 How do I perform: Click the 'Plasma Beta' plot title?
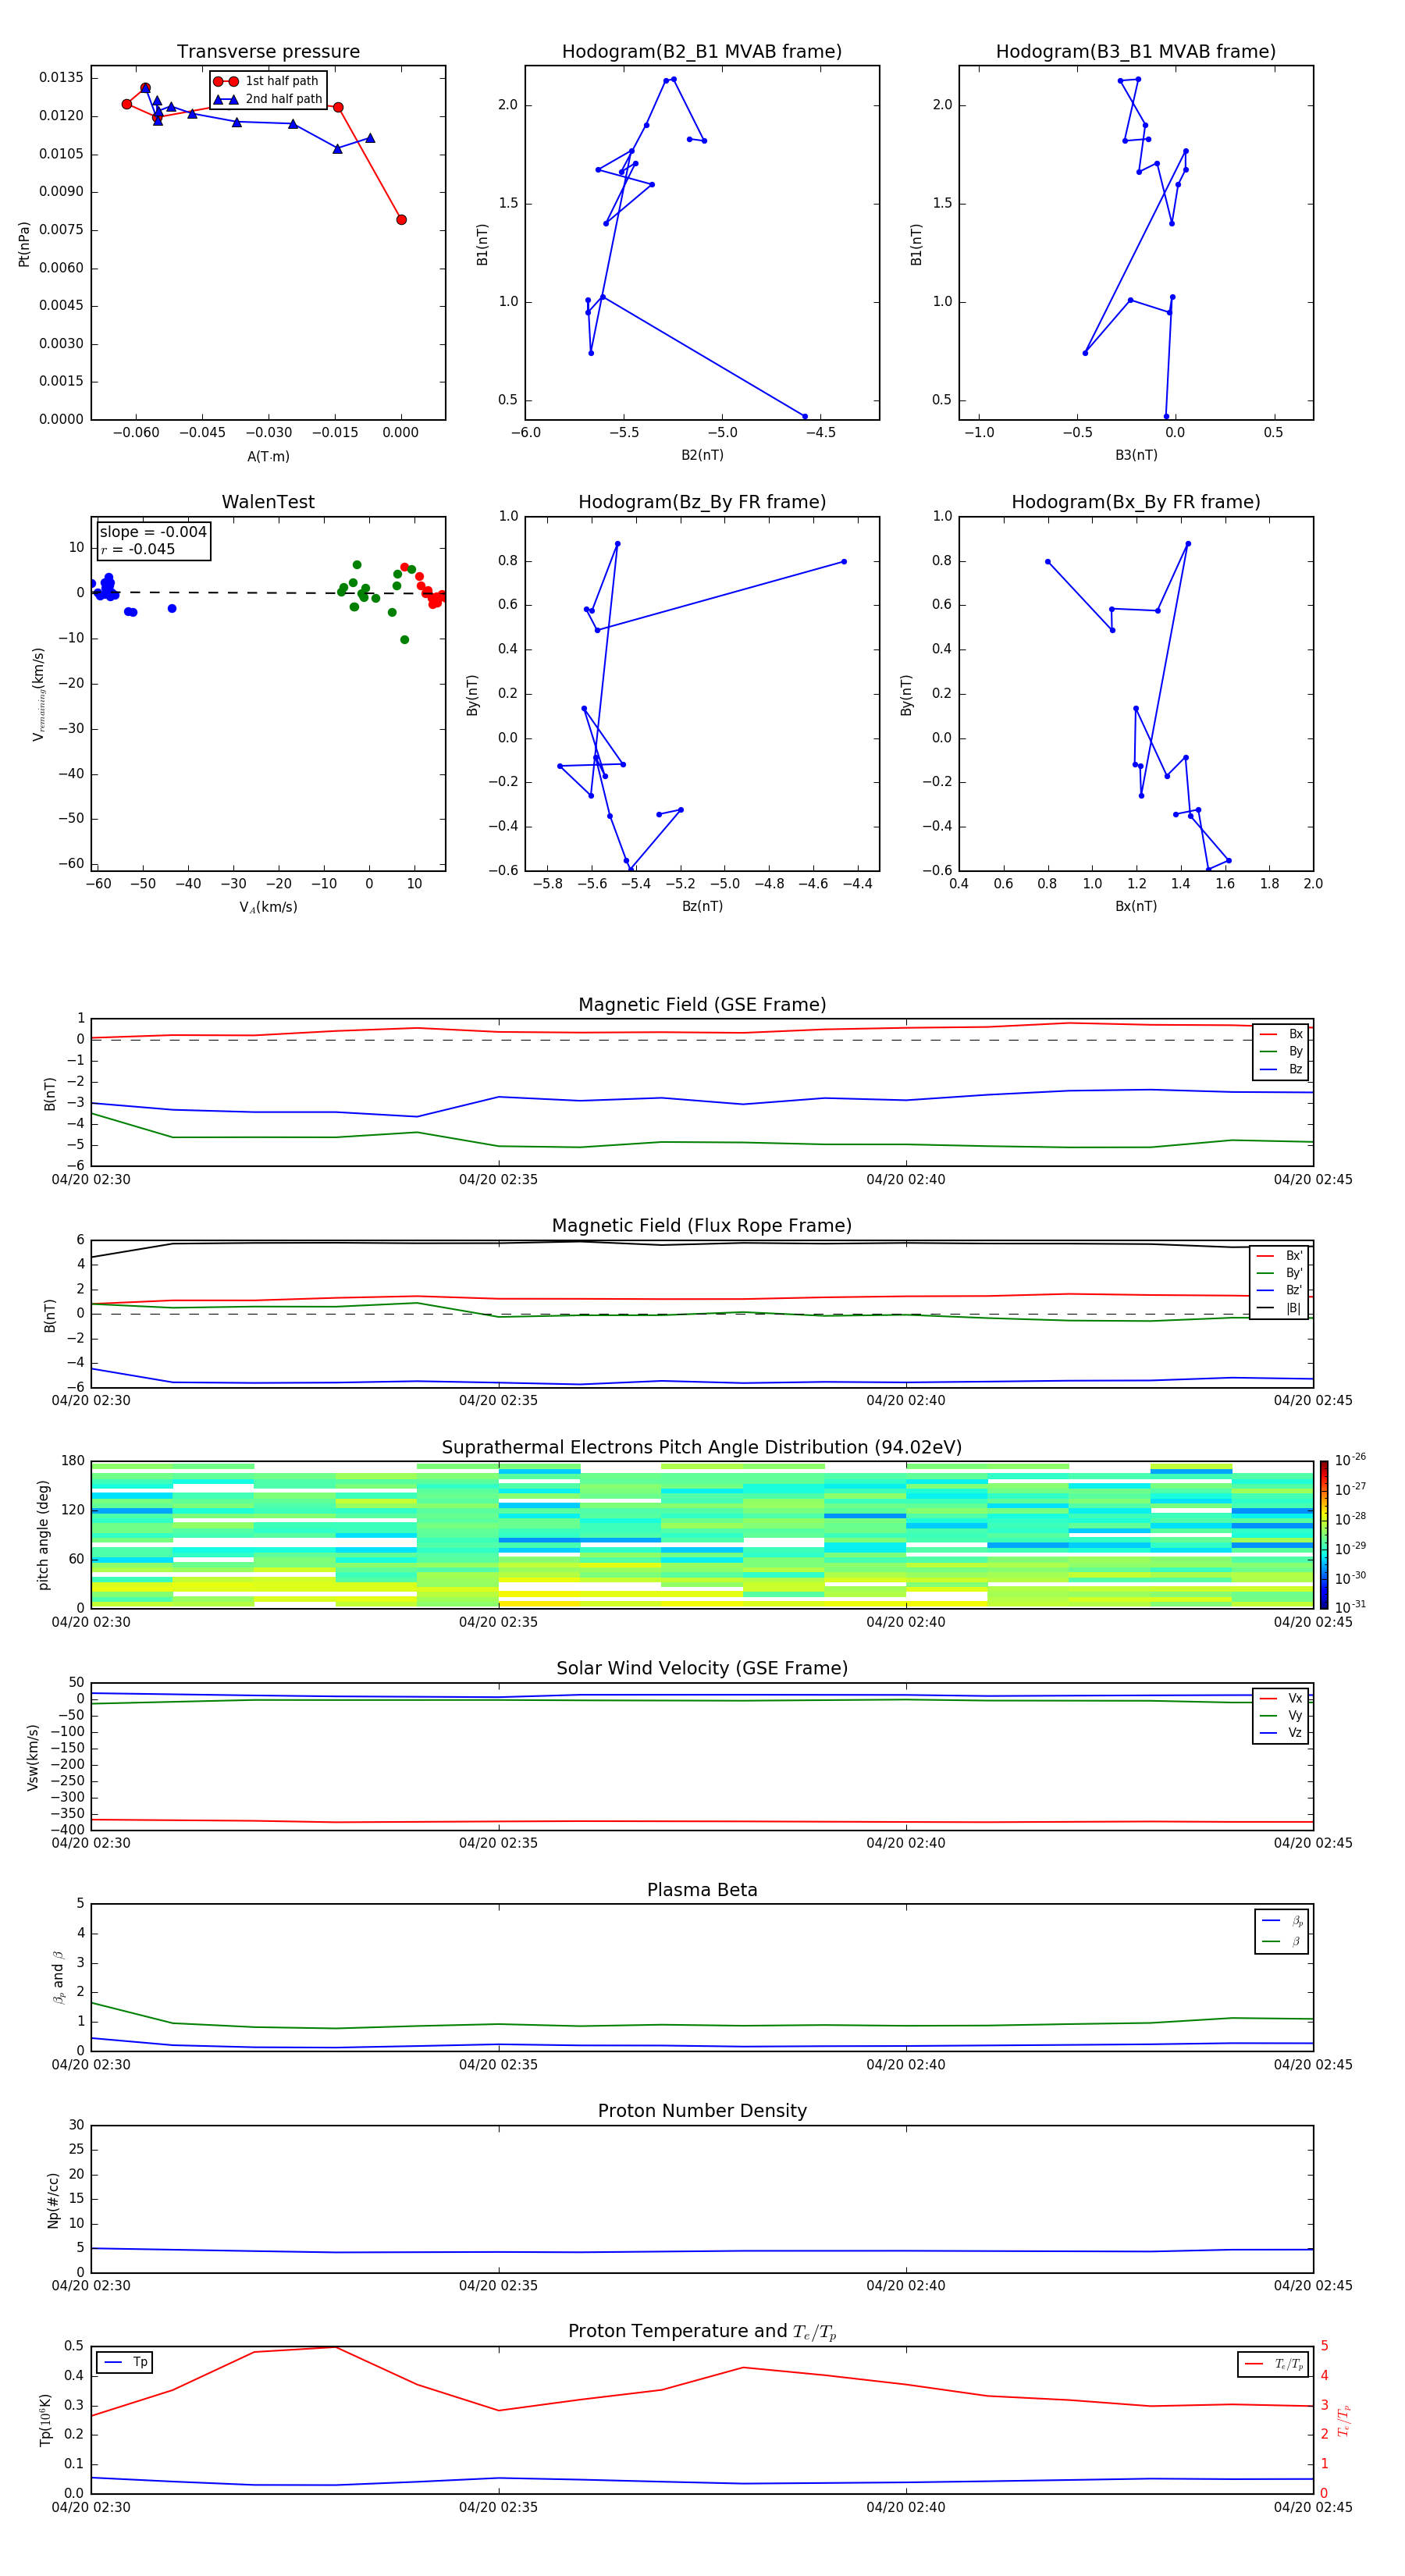pos(702,1890)
